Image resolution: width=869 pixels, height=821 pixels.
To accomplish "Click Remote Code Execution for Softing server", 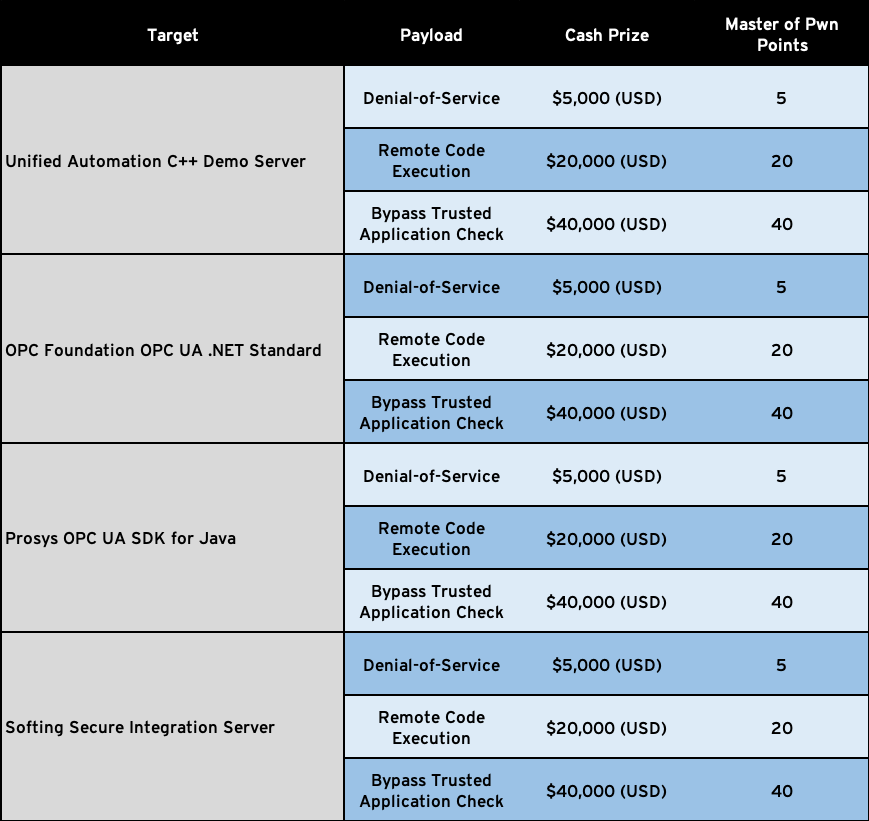I will [431, 728].
